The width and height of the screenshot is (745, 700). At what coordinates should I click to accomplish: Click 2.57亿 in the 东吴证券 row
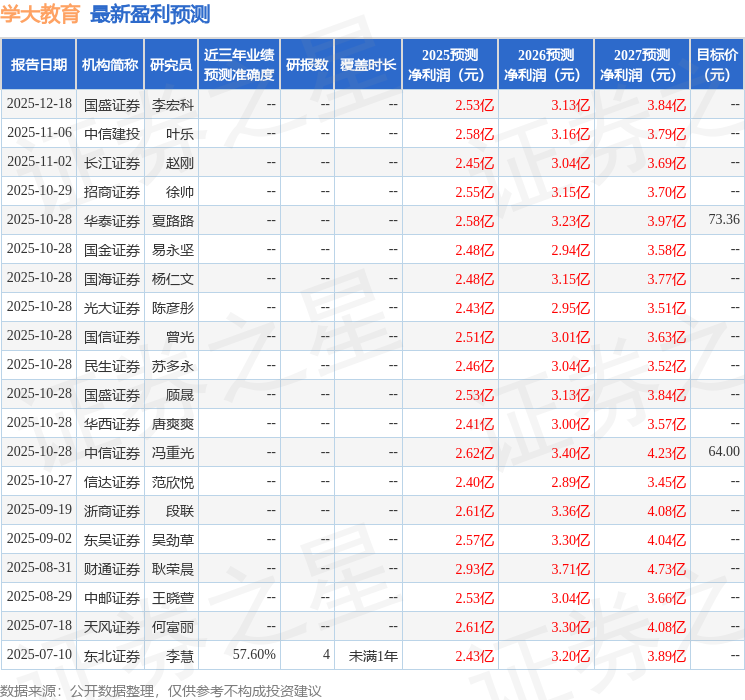pyautogui.click(x=475, y=540)
